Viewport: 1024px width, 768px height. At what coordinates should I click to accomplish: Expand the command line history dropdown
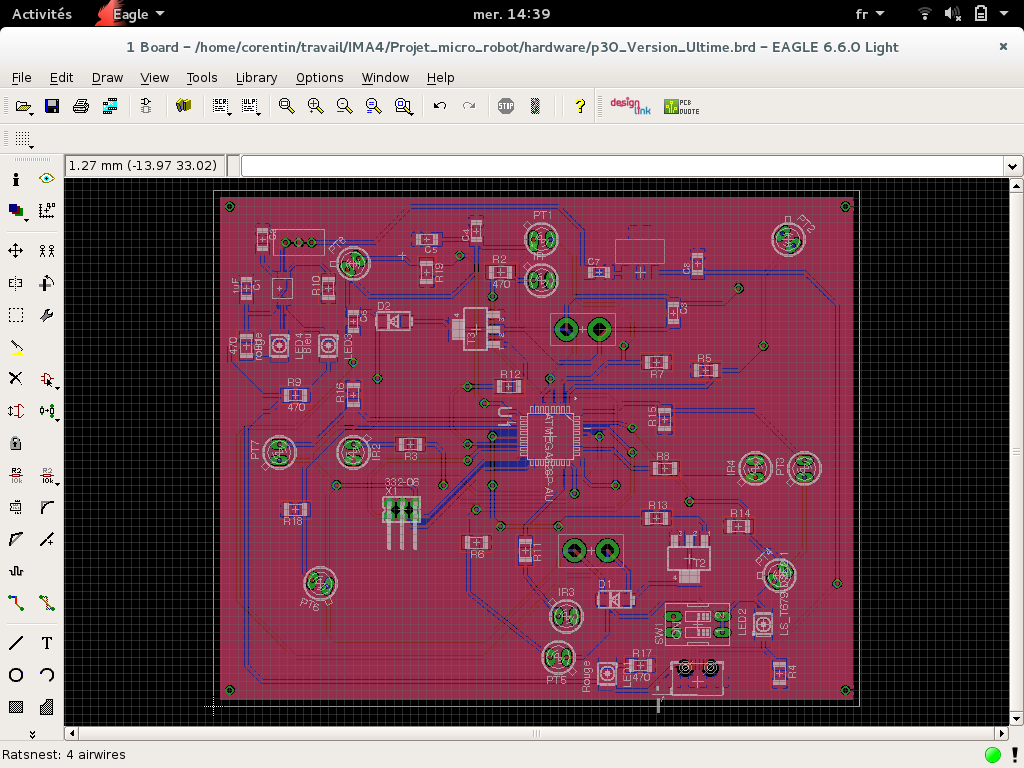tap(1013, 166)
